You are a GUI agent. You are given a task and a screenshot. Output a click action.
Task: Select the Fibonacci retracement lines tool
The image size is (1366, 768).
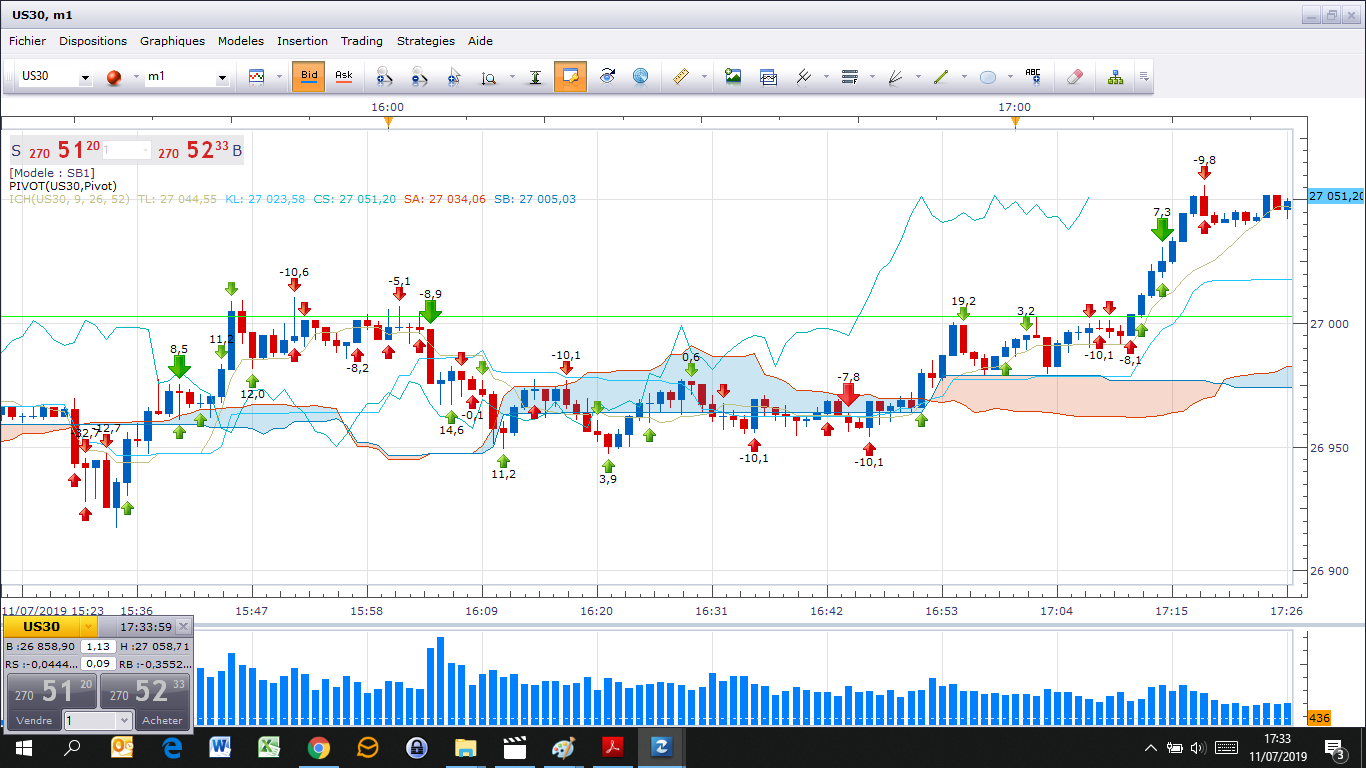click(x=850, y=77)
